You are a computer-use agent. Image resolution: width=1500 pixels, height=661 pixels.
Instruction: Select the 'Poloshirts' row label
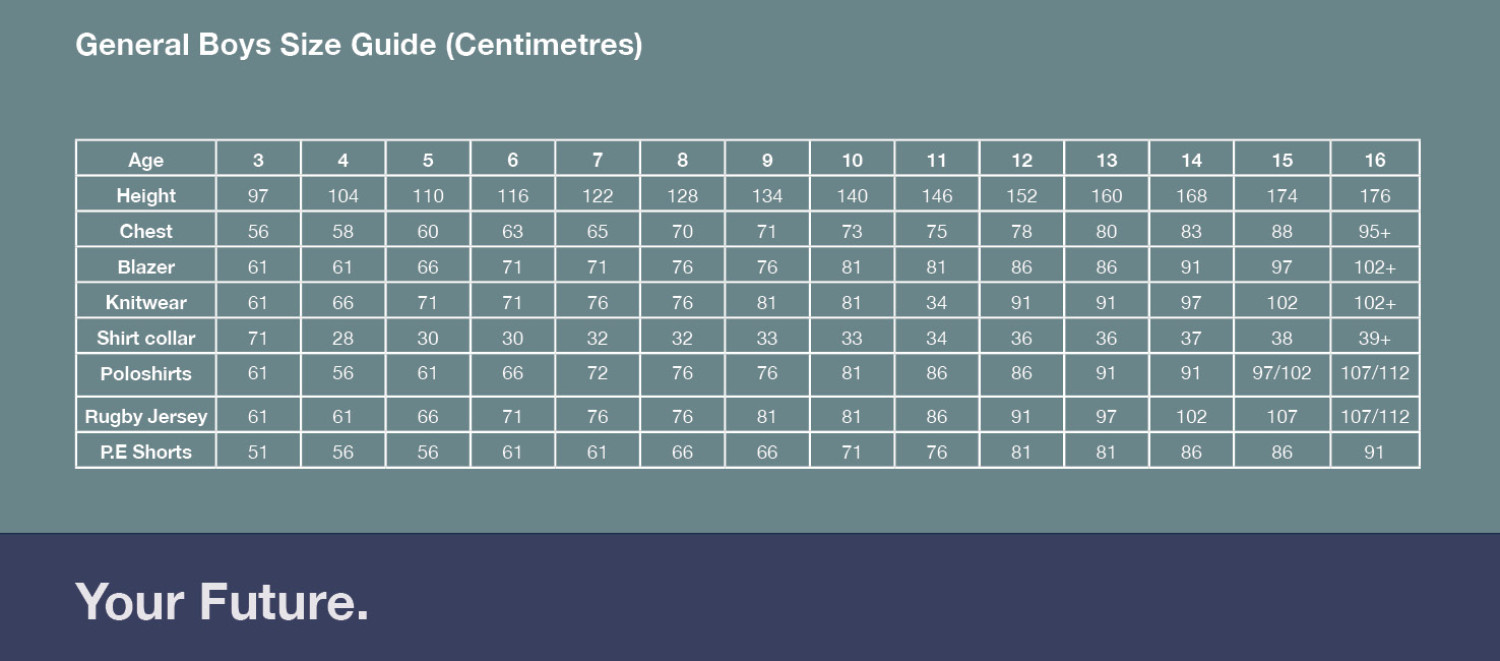point(146,374)
